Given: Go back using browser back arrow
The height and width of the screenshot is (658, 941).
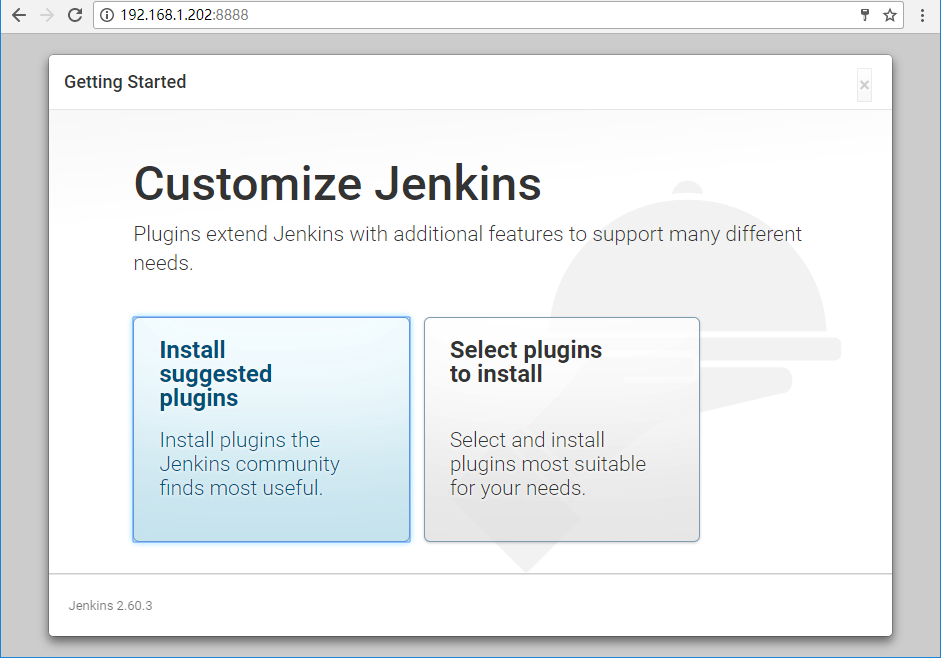Looking at the screenshot, I should (x=19, y=15).
